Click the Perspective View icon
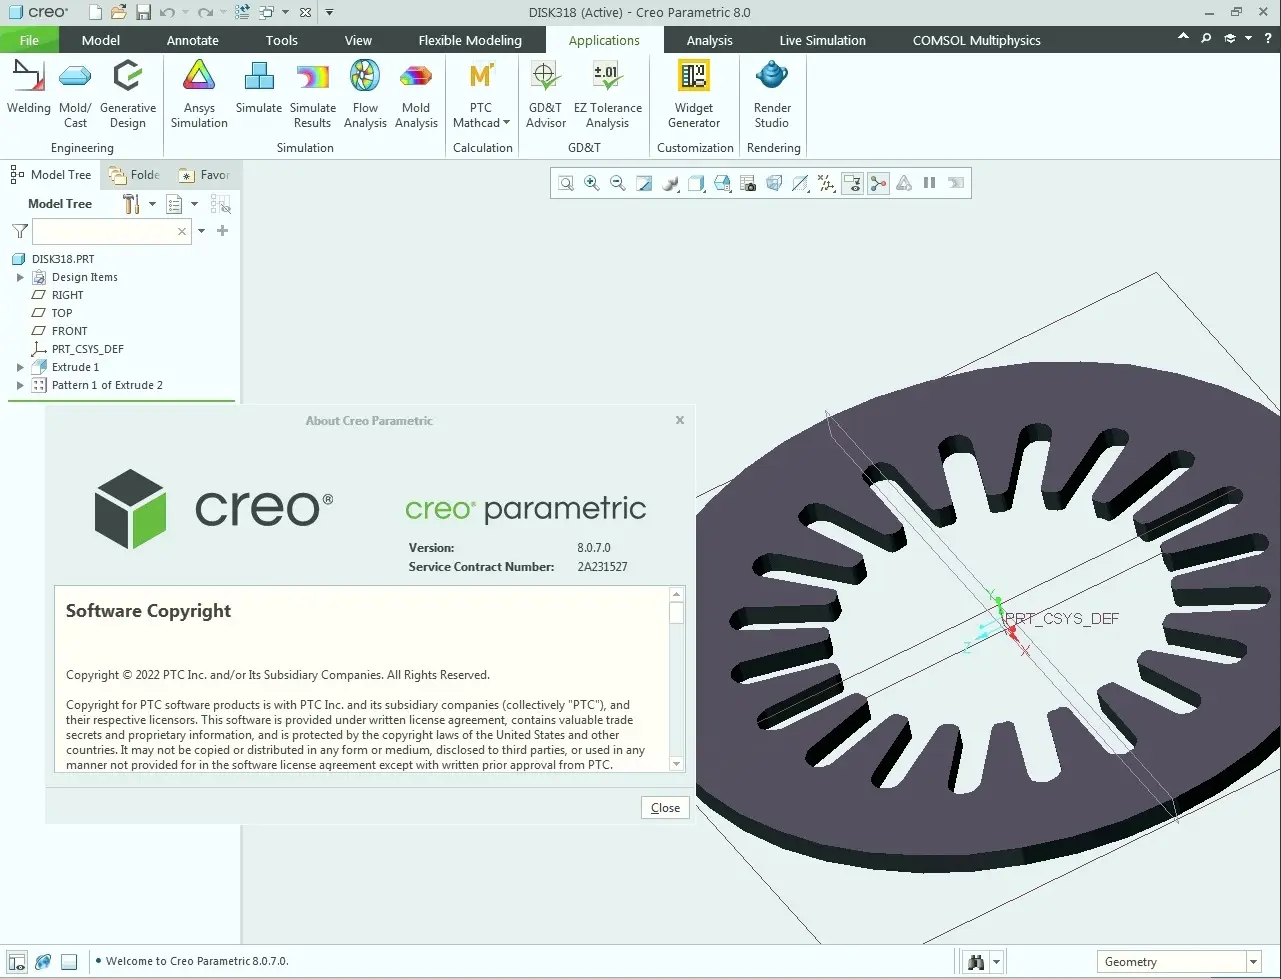Viewport: 1281px width, 979px height. pyautogui.click(x=774, y=183)
